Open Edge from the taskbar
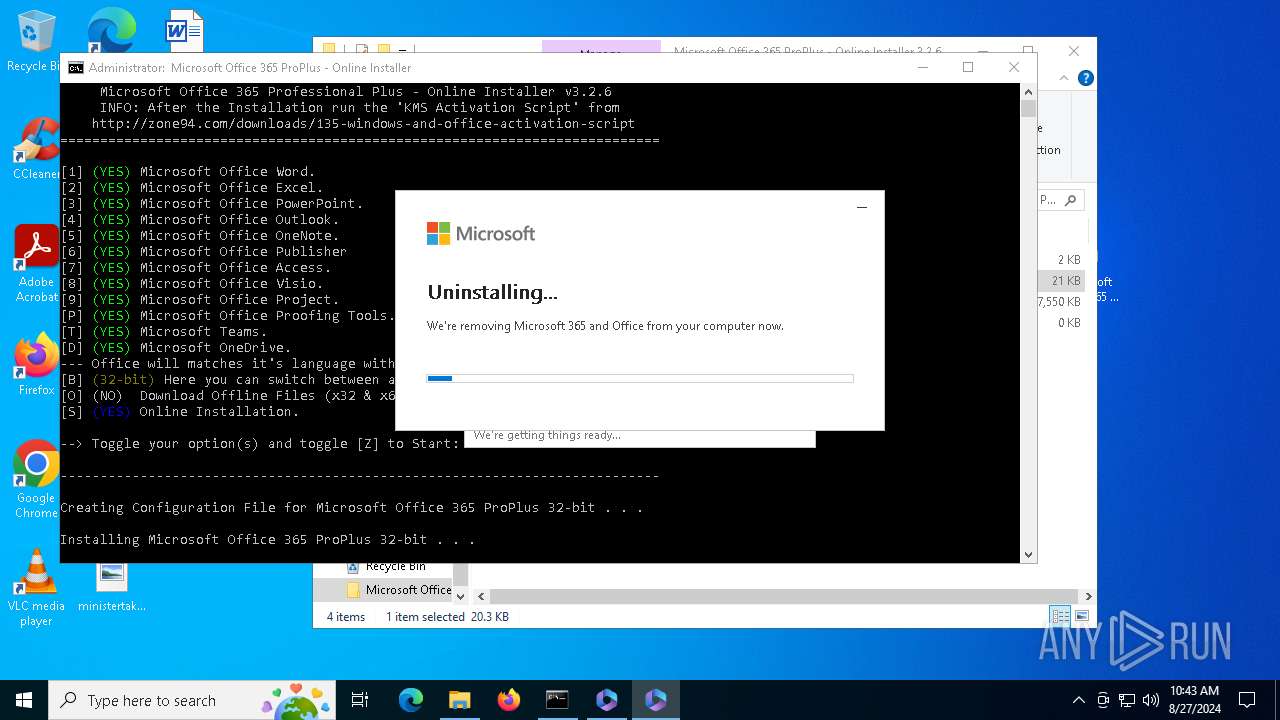 411,700
